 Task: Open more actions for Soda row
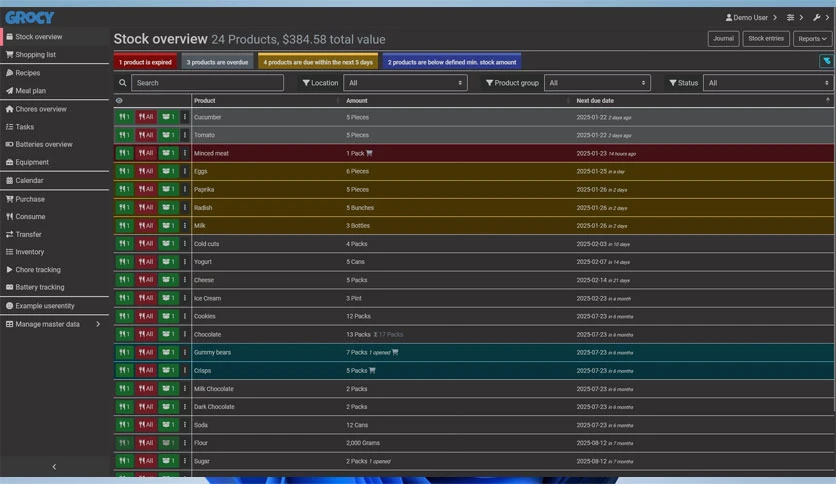pos(185,425)
